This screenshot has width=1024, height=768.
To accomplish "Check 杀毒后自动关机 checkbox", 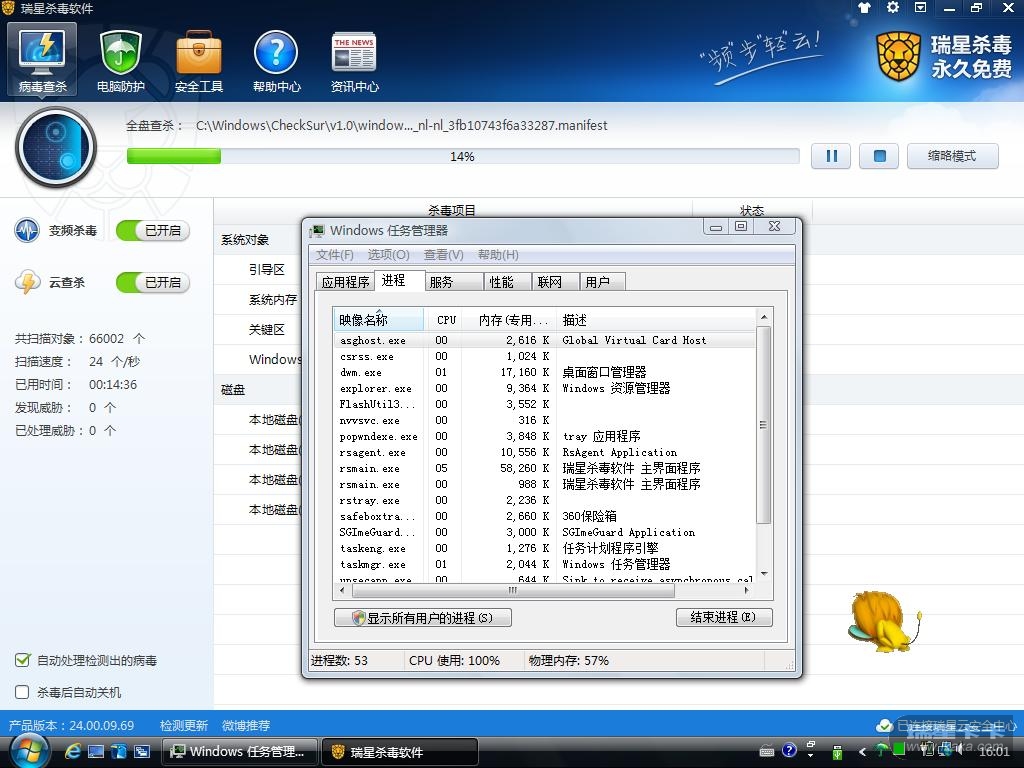I will coord(22,692).
